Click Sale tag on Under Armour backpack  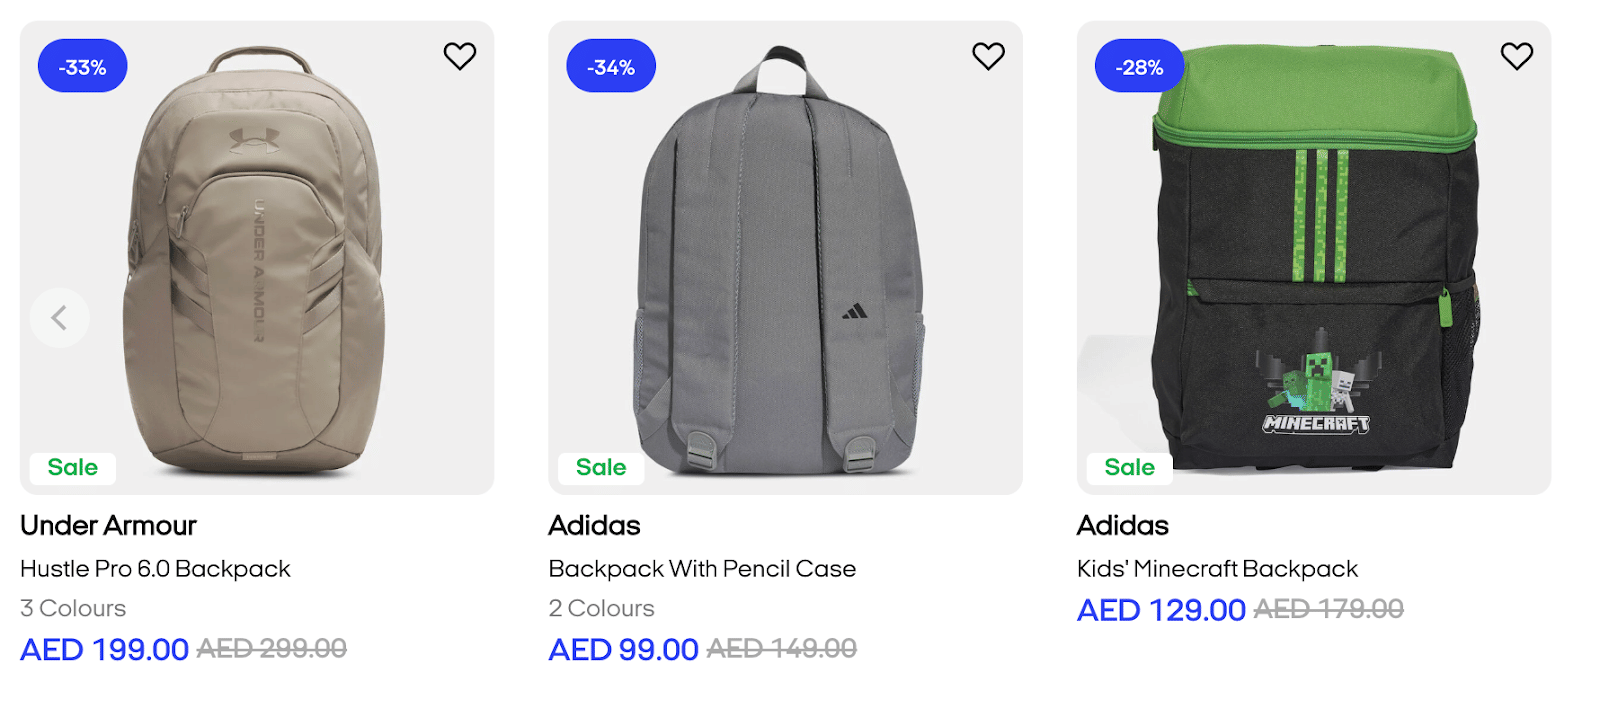coord(73,467)
